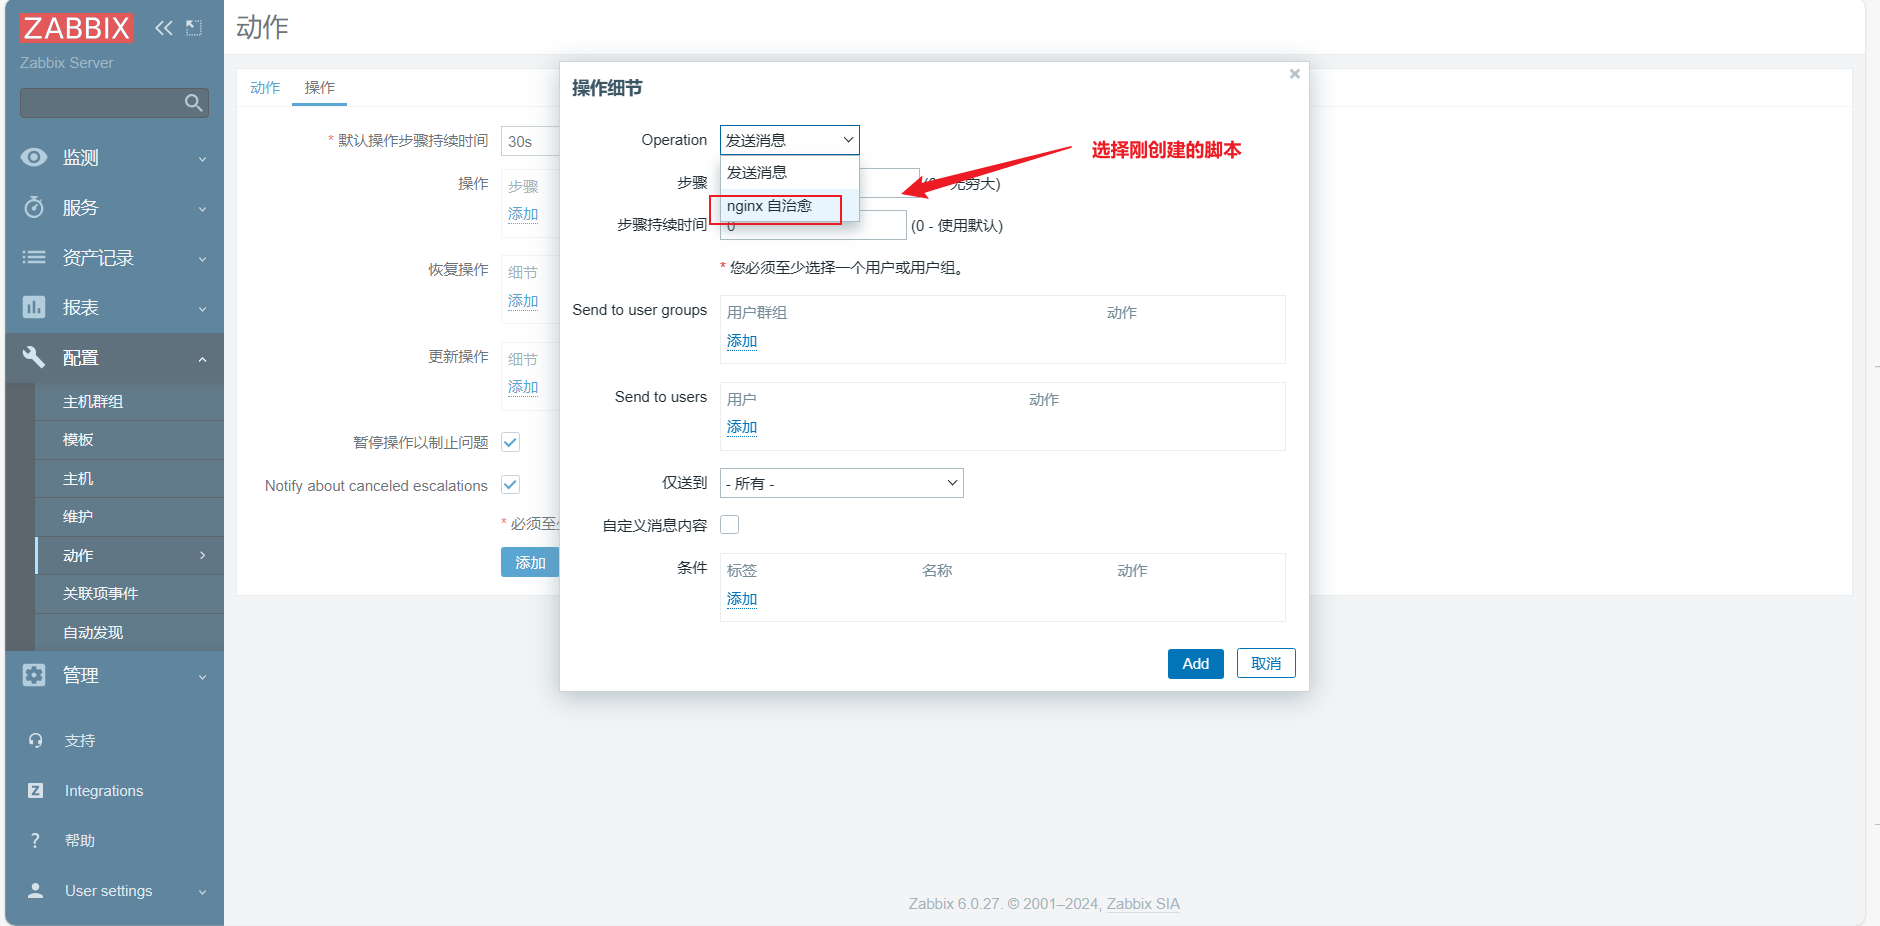Collapse the sidebar with double-chevron icon
This screenshot has width=1880, height=926.
(164, 28)
